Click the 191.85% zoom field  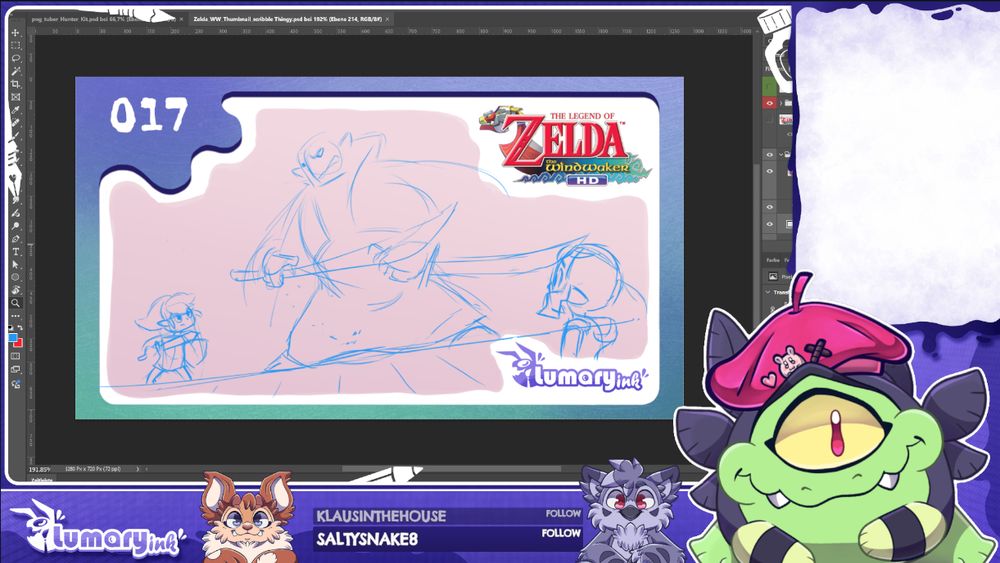tap(40, 469)
